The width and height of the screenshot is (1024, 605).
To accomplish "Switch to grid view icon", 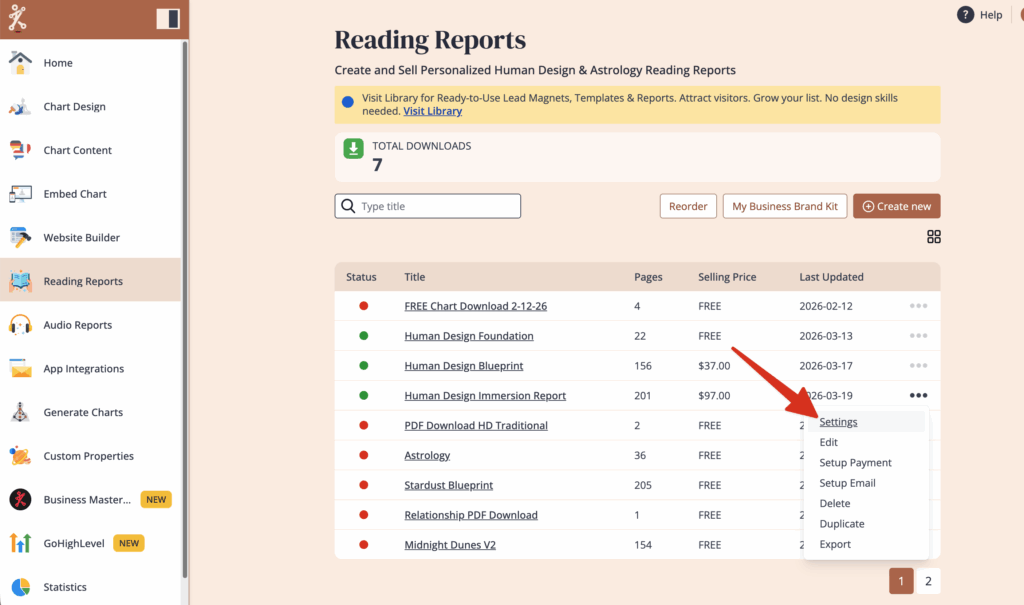I will (x=934, y=237).
